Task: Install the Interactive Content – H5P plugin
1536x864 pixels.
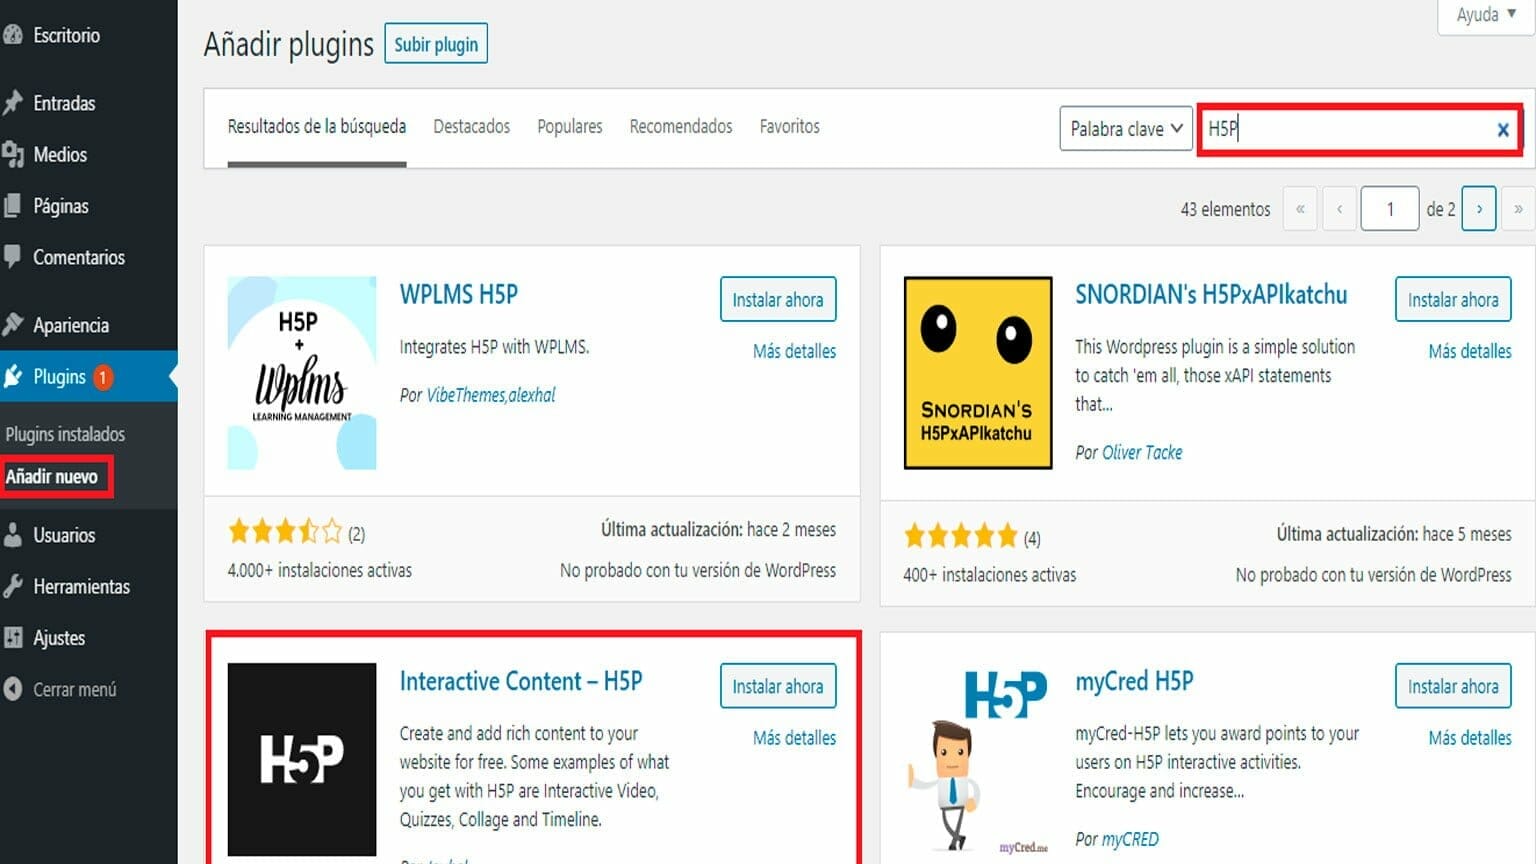Action: coord(777,686)
